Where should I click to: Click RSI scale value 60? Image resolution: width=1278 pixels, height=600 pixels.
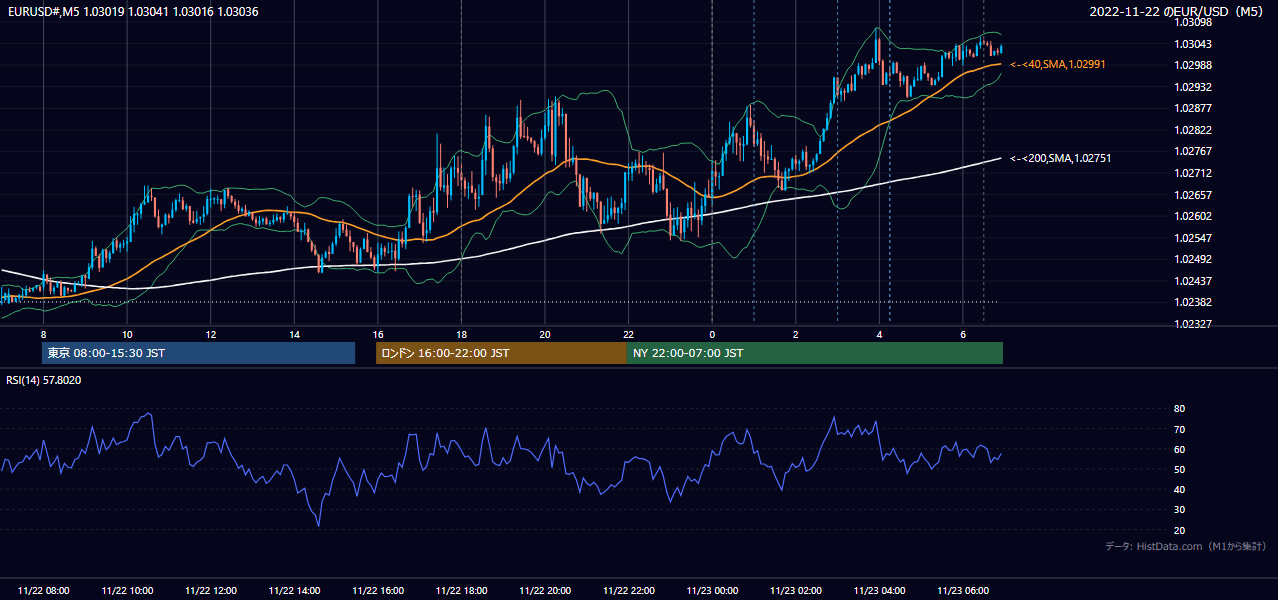pyautogui.click(x=1180, y=449)
